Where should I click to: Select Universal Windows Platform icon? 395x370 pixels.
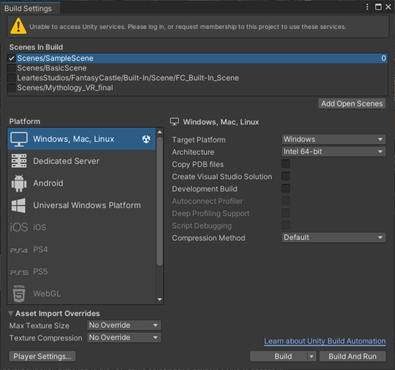pyautogui.click(x=19, y=205)
